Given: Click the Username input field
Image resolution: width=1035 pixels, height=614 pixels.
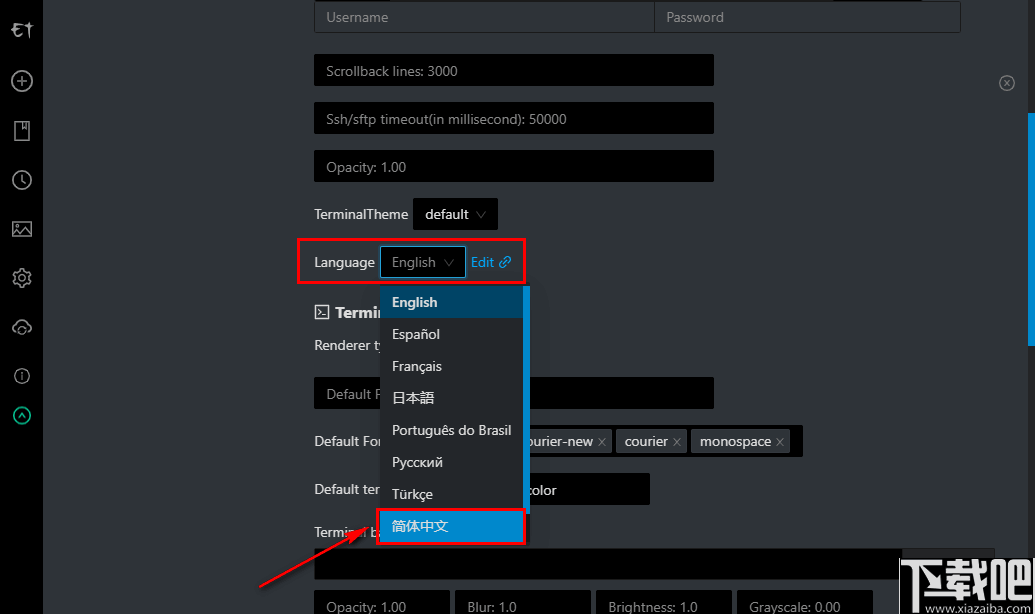Looking at the screenshot, I should [484, 17].
